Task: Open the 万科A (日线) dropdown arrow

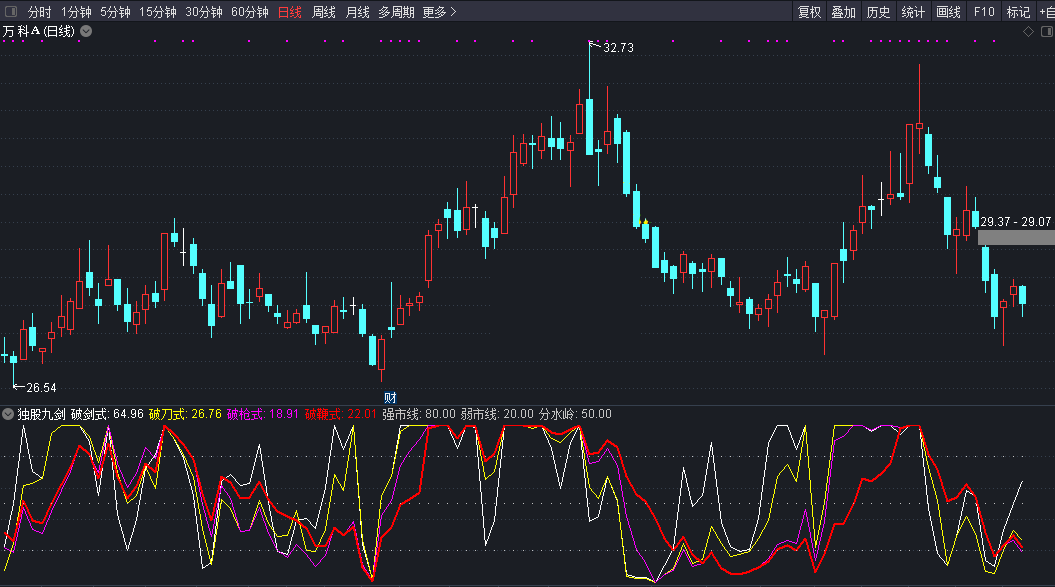Action: (x=86, y=31)
